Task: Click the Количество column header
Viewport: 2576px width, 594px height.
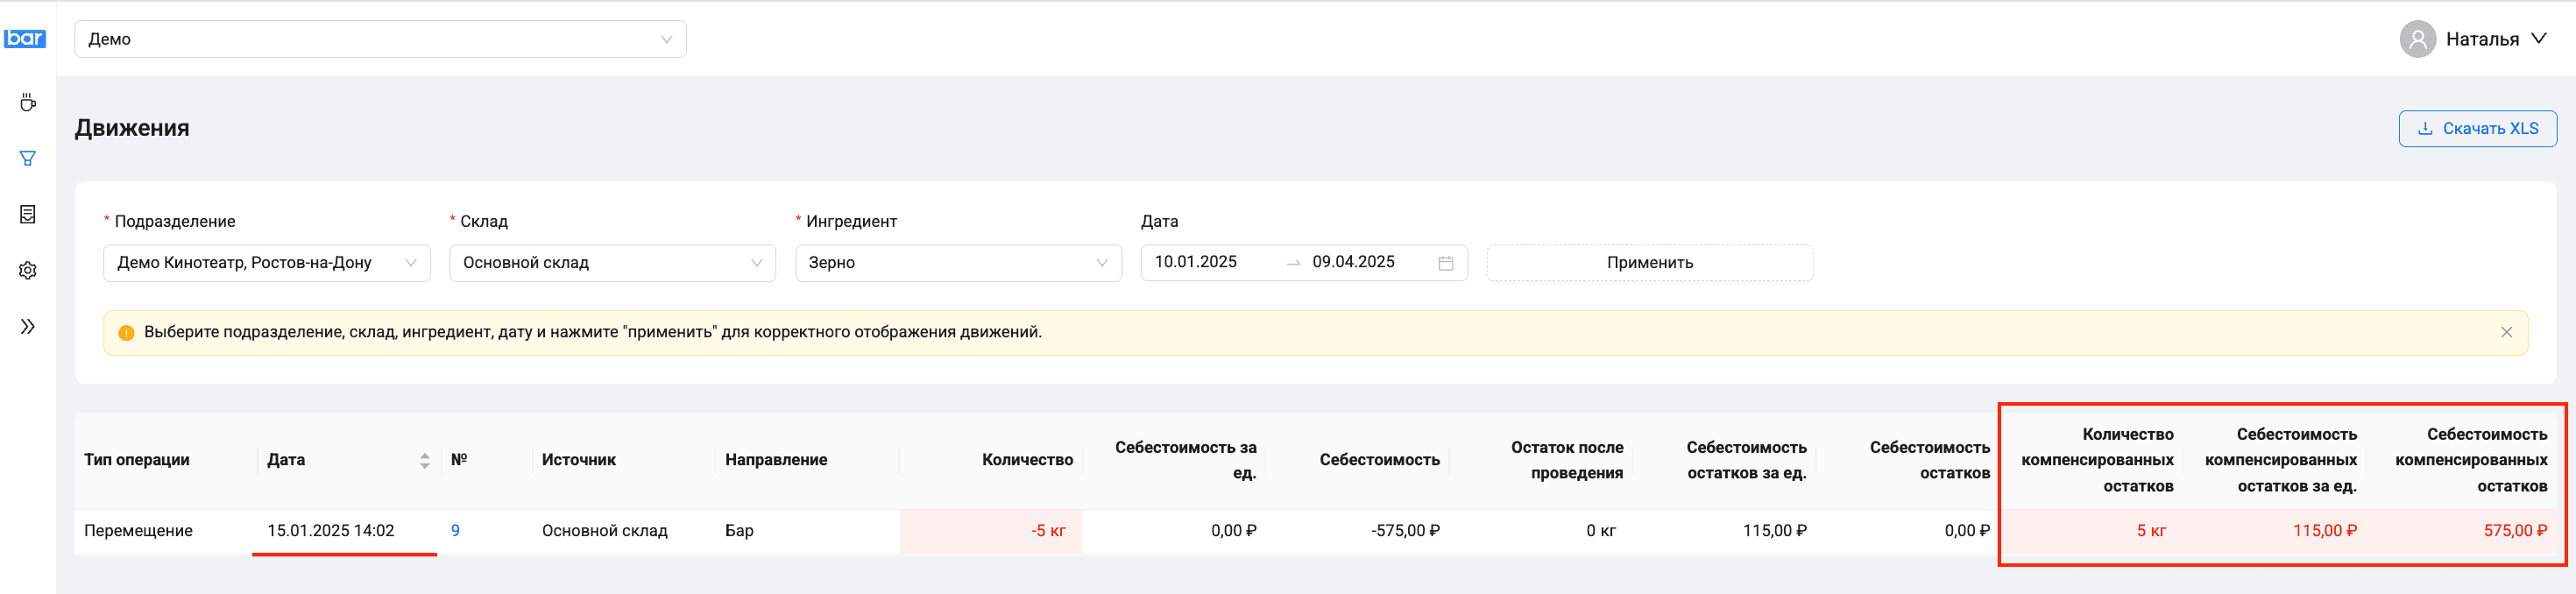Action: pos(1027,460)
